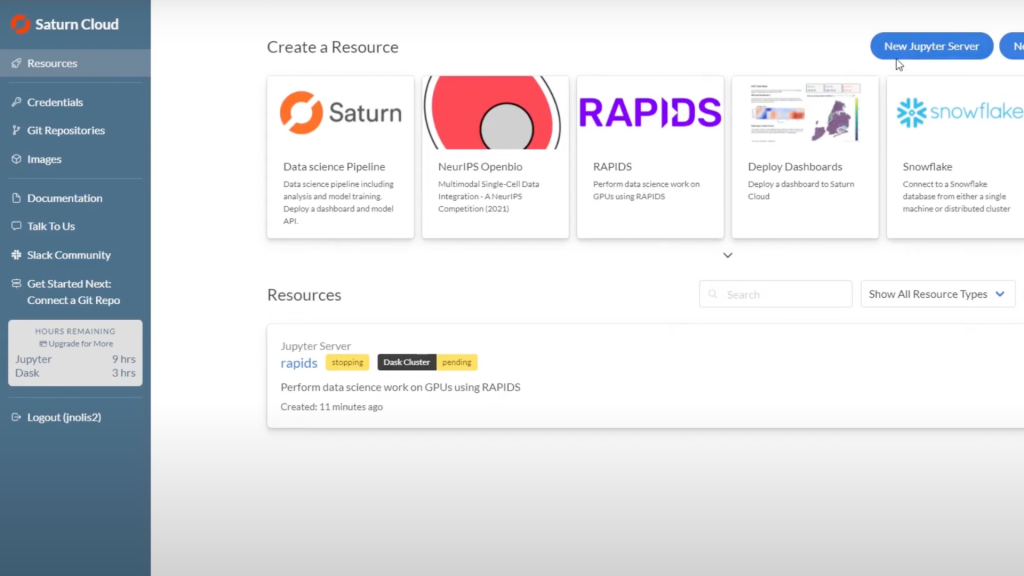Click the Saturn Cloud logo icon
Image resolution: width=1024 pixels, height=576 pixels.
click(x=20, y=24)
